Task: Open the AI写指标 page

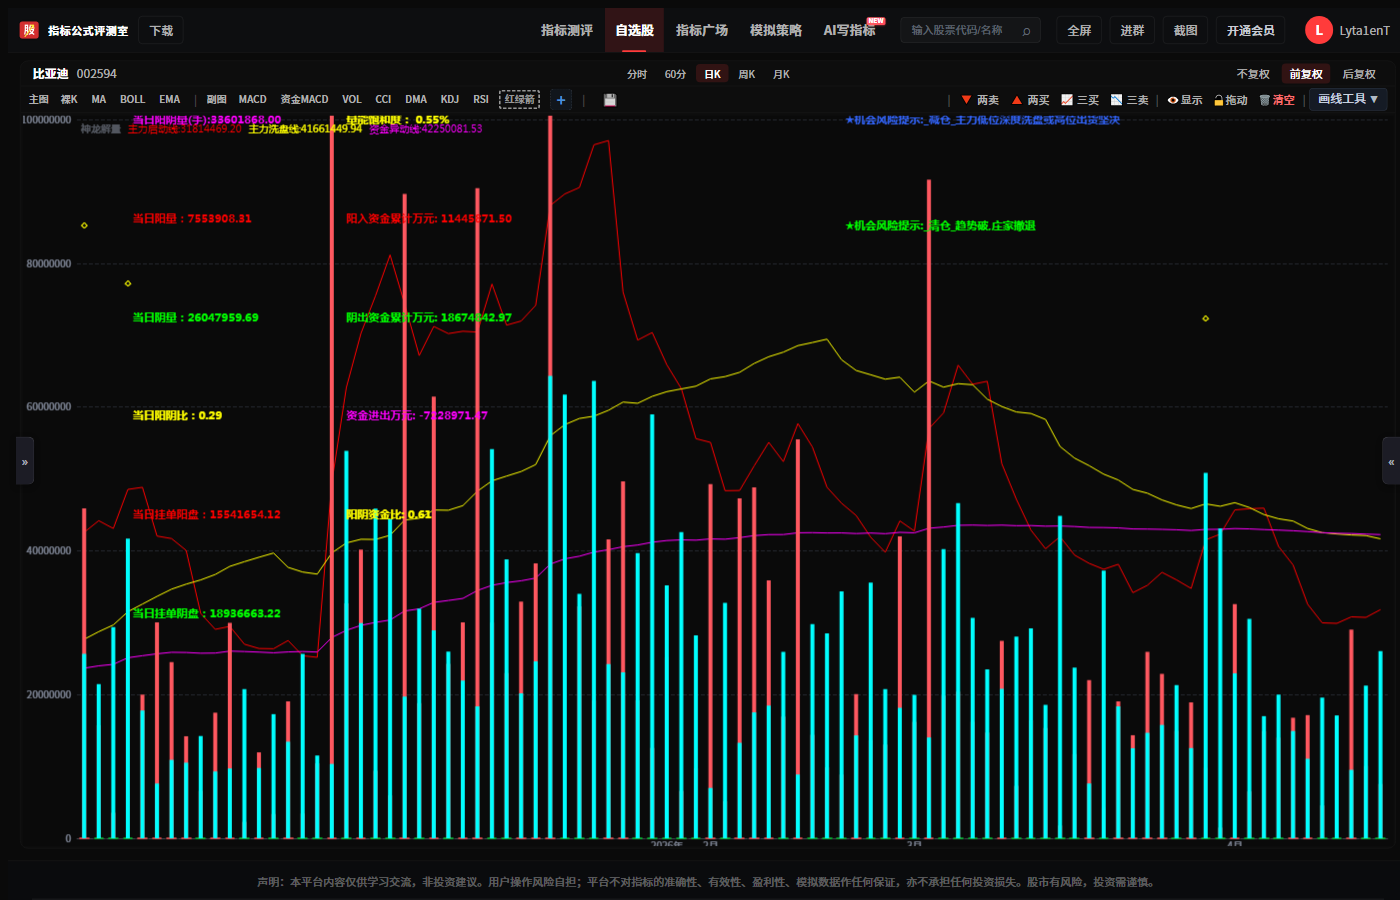Action: point(850,30)
